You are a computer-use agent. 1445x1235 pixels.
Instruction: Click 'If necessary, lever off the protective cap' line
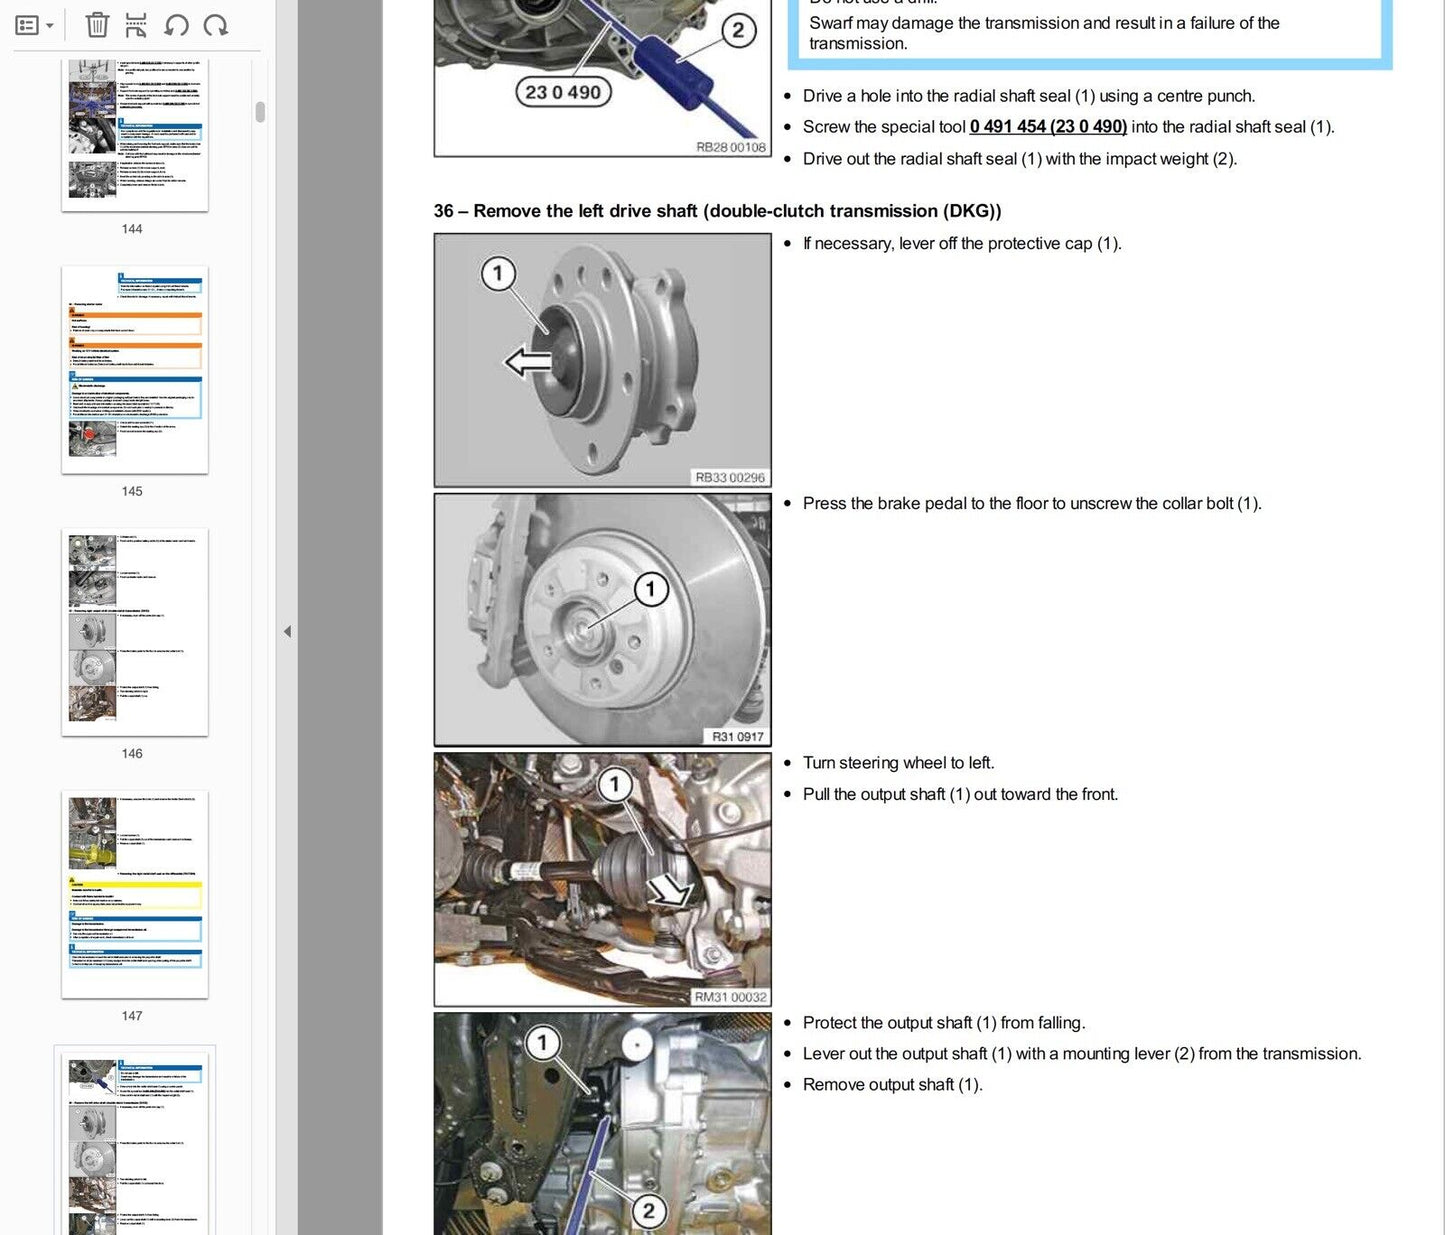click(x=962, y=244)
